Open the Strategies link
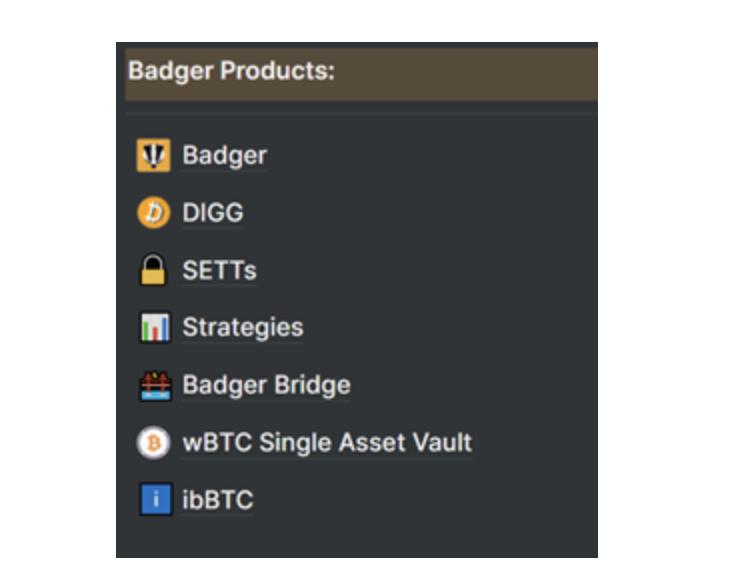The height and width of the screenshot is (582, 730). point(242,328)
